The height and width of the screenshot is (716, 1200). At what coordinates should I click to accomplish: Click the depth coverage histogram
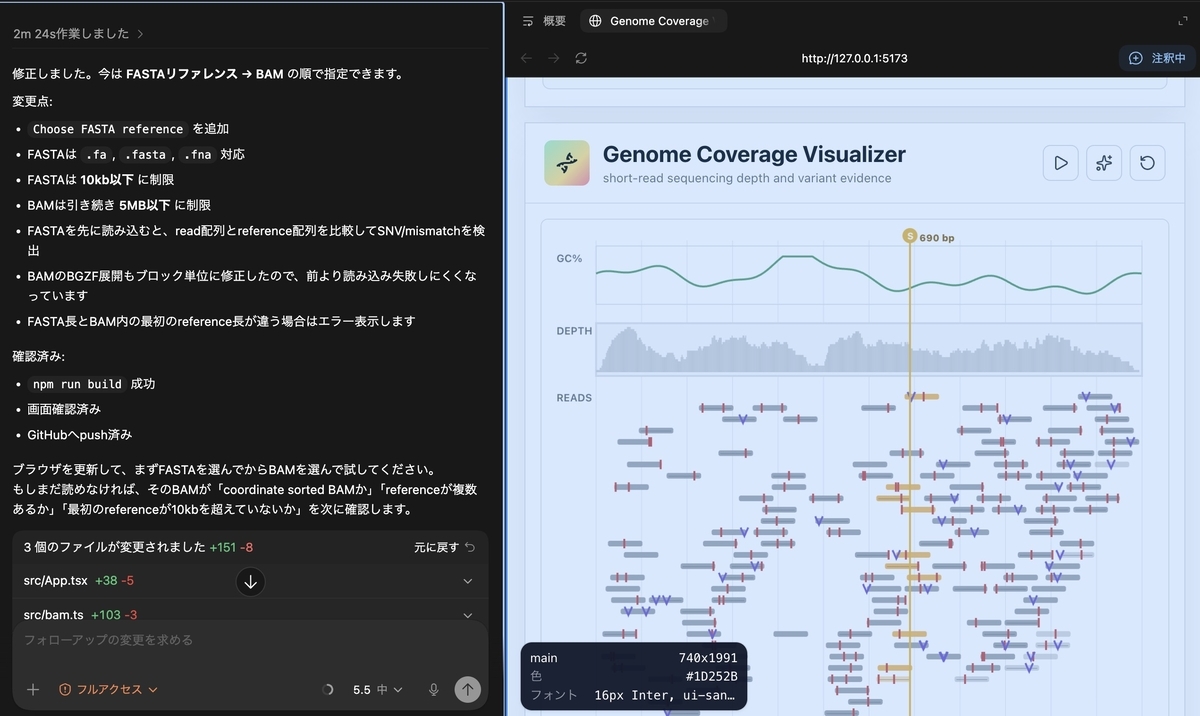click(x=868, y=349)
